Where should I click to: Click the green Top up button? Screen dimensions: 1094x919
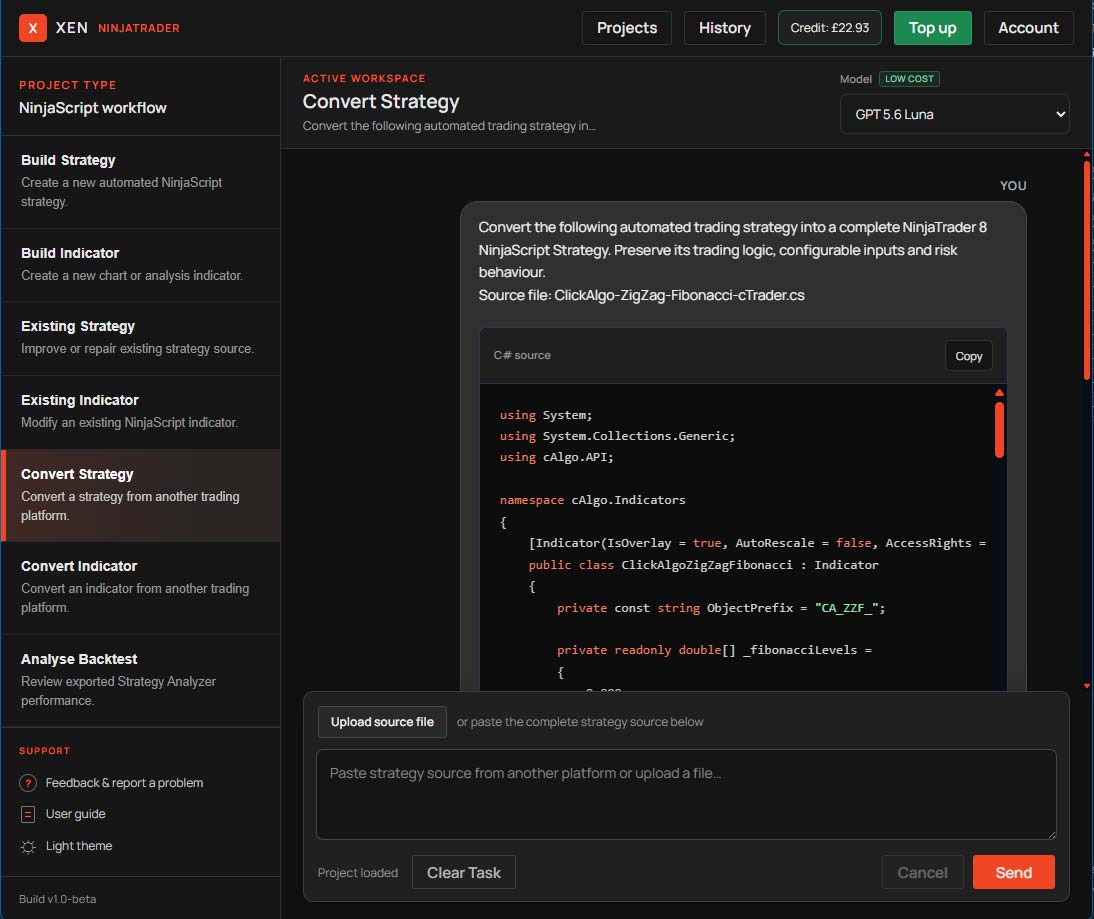(x=932, y=28)
